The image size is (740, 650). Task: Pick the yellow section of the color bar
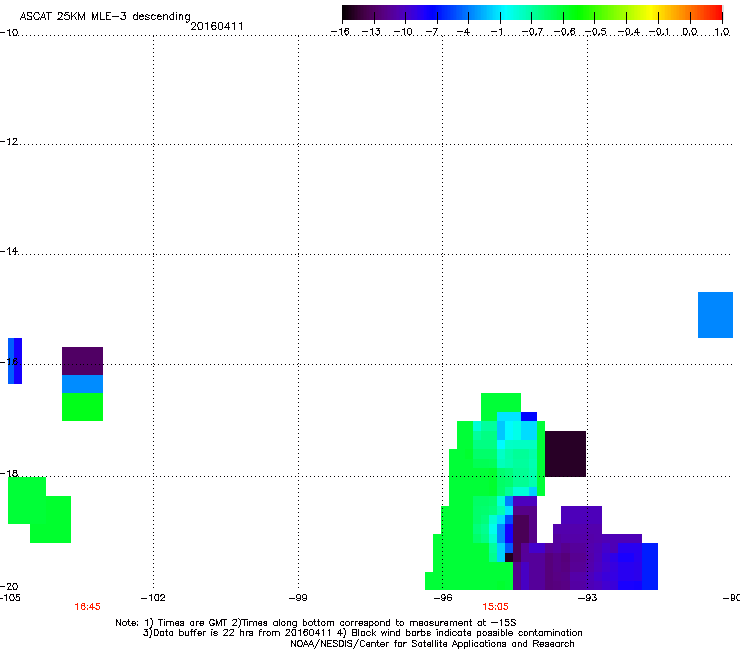[653, 13]
